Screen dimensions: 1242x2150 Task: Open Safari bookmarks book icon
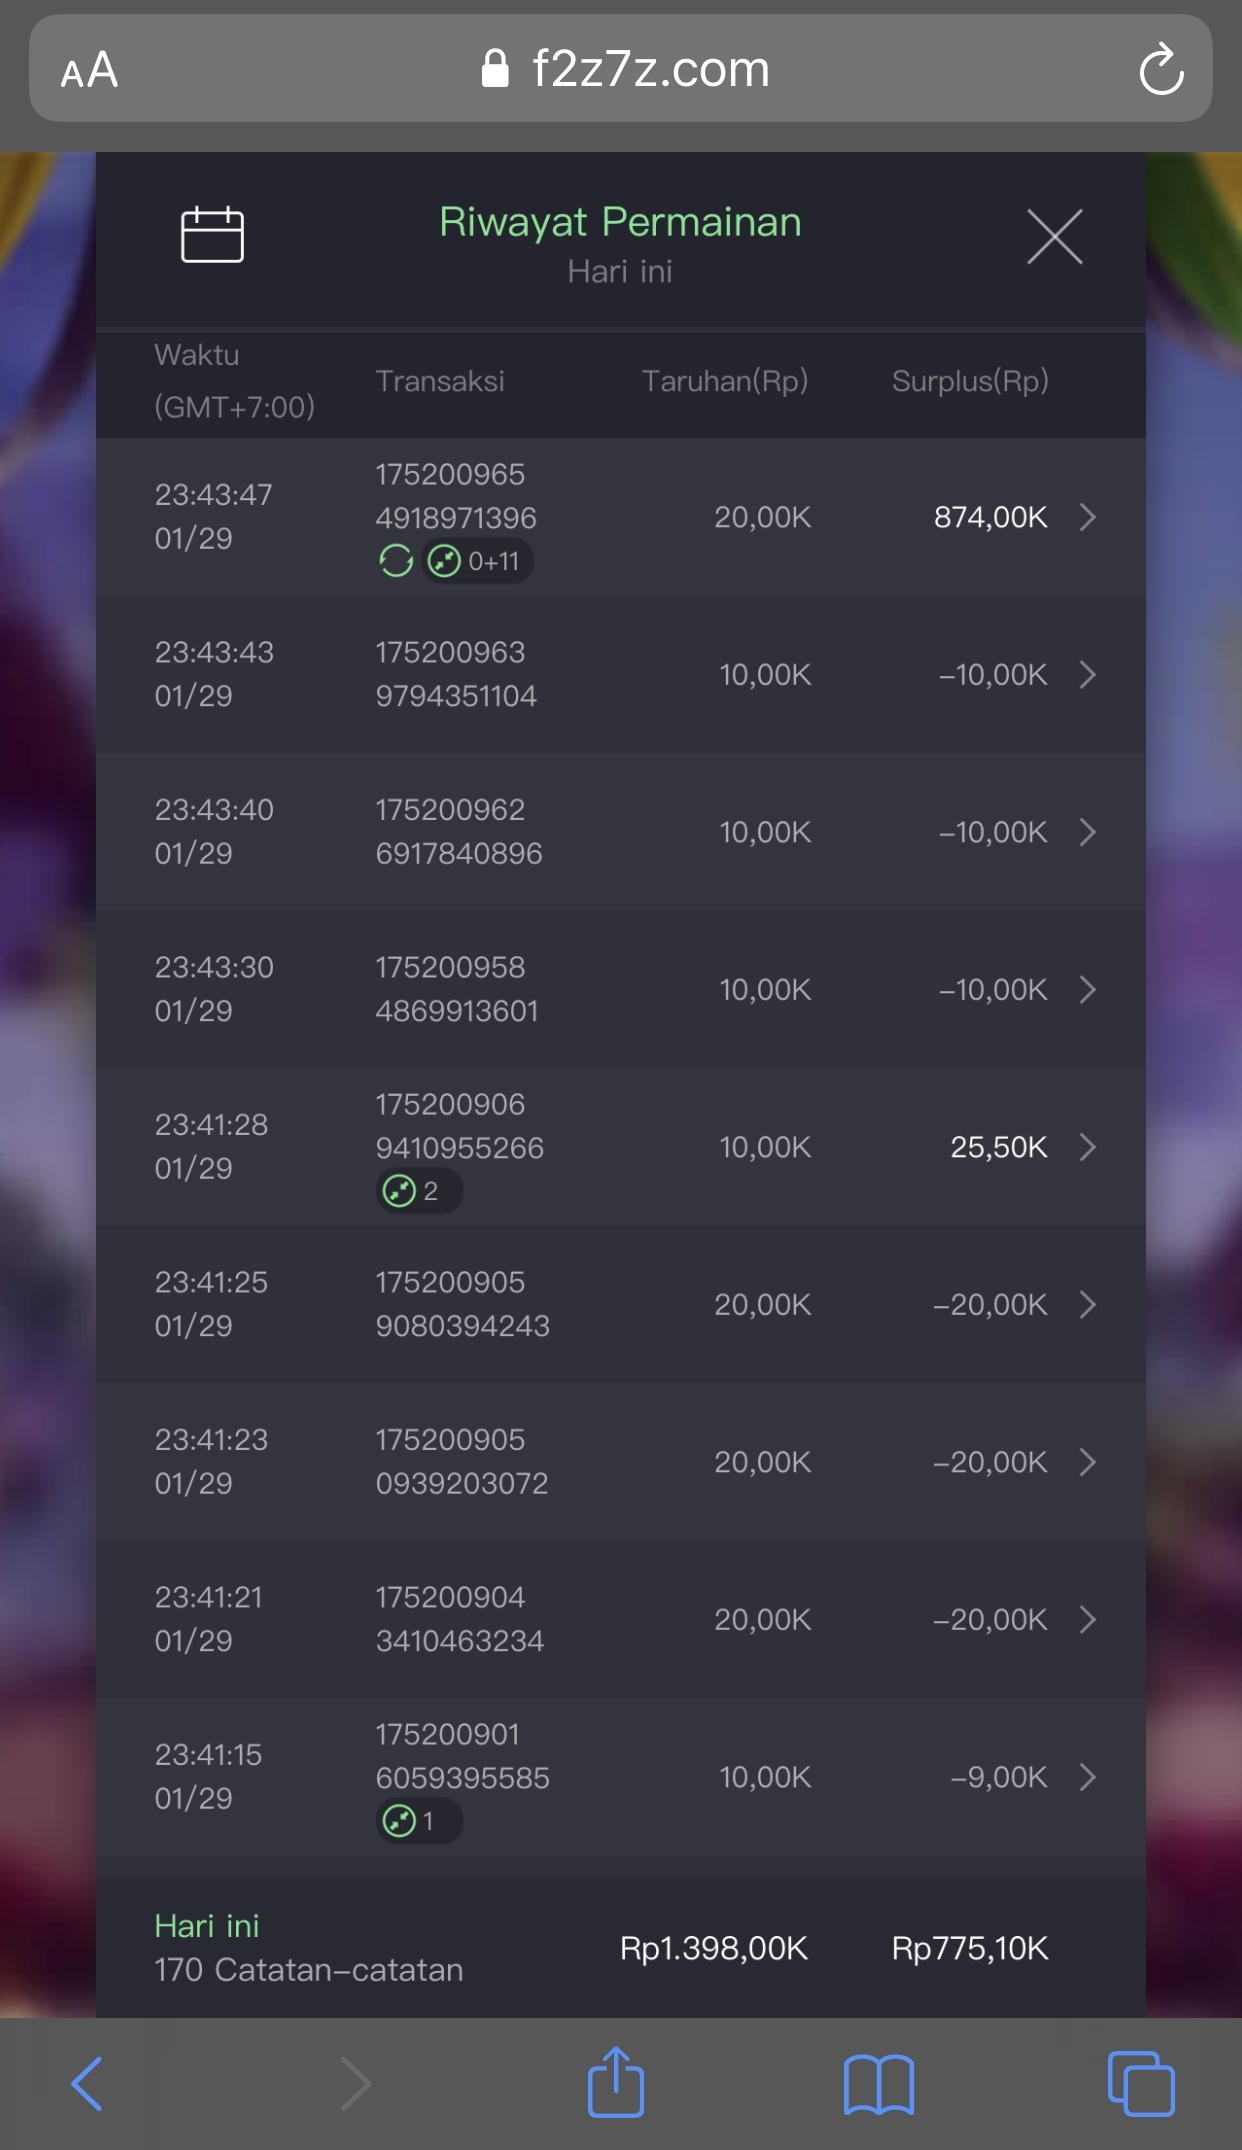pyautogui.click(x=878, y=2084)
